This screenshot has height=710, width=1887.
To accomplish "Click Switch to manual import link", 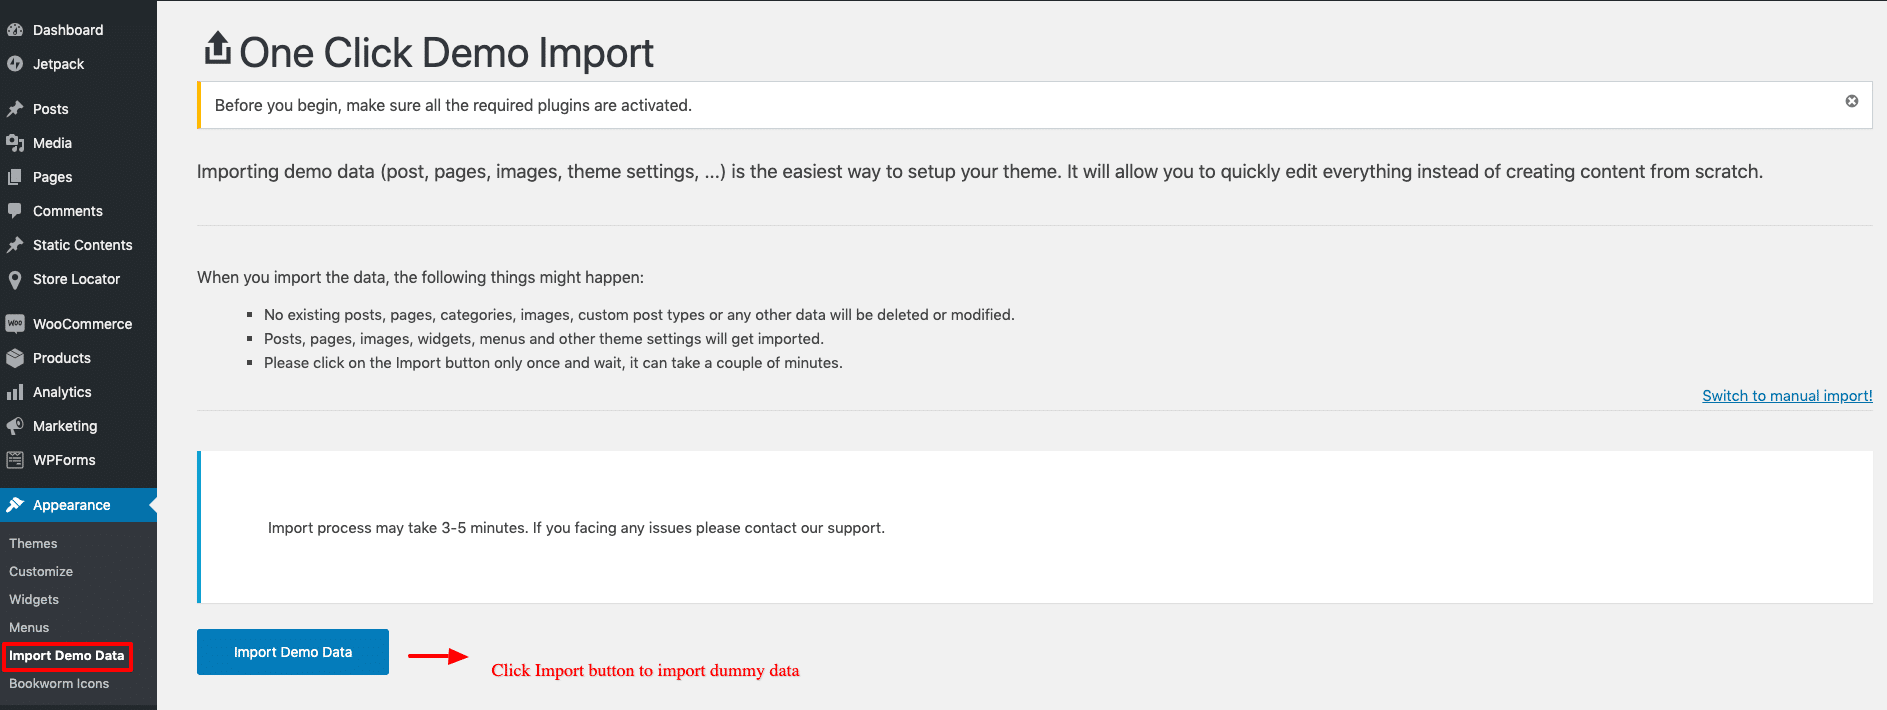I will point(1787,396).
